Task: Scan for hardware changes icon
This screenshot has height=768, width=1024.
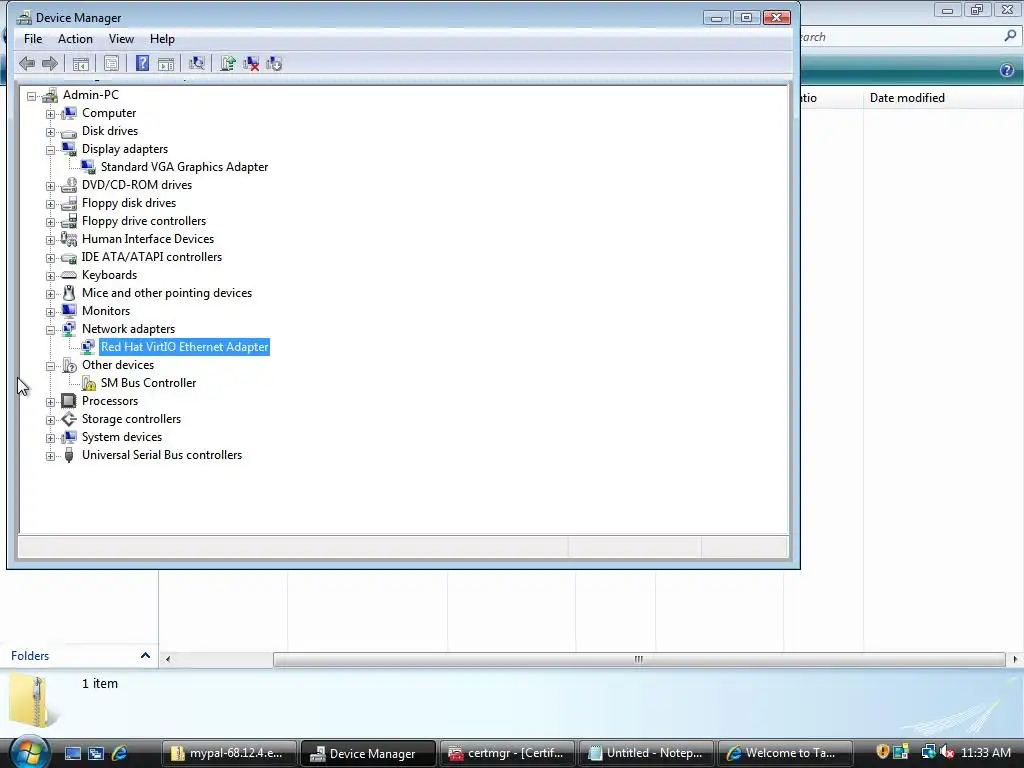Action: tap(197, 63)
